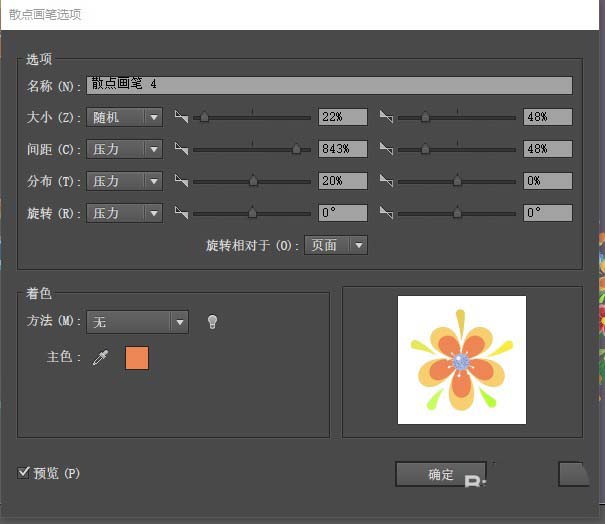The image size is (605, 524).
Task: Click minimum-side slider icon in 旋转 row
Action: click(181, 213)
